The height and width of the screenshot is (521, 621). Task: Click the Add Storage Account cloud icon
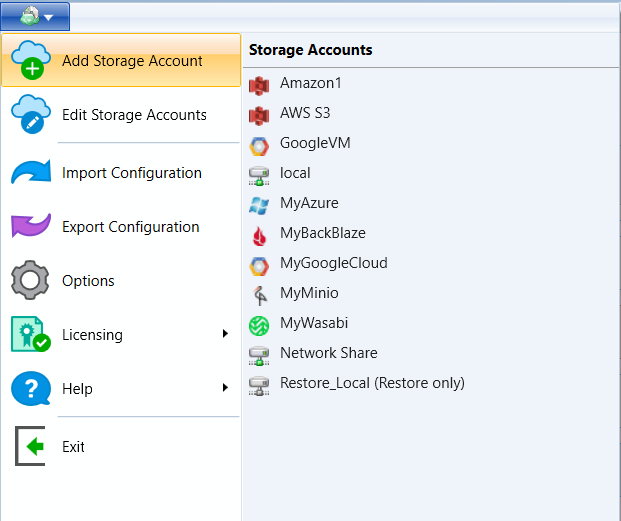coord(31,60)
